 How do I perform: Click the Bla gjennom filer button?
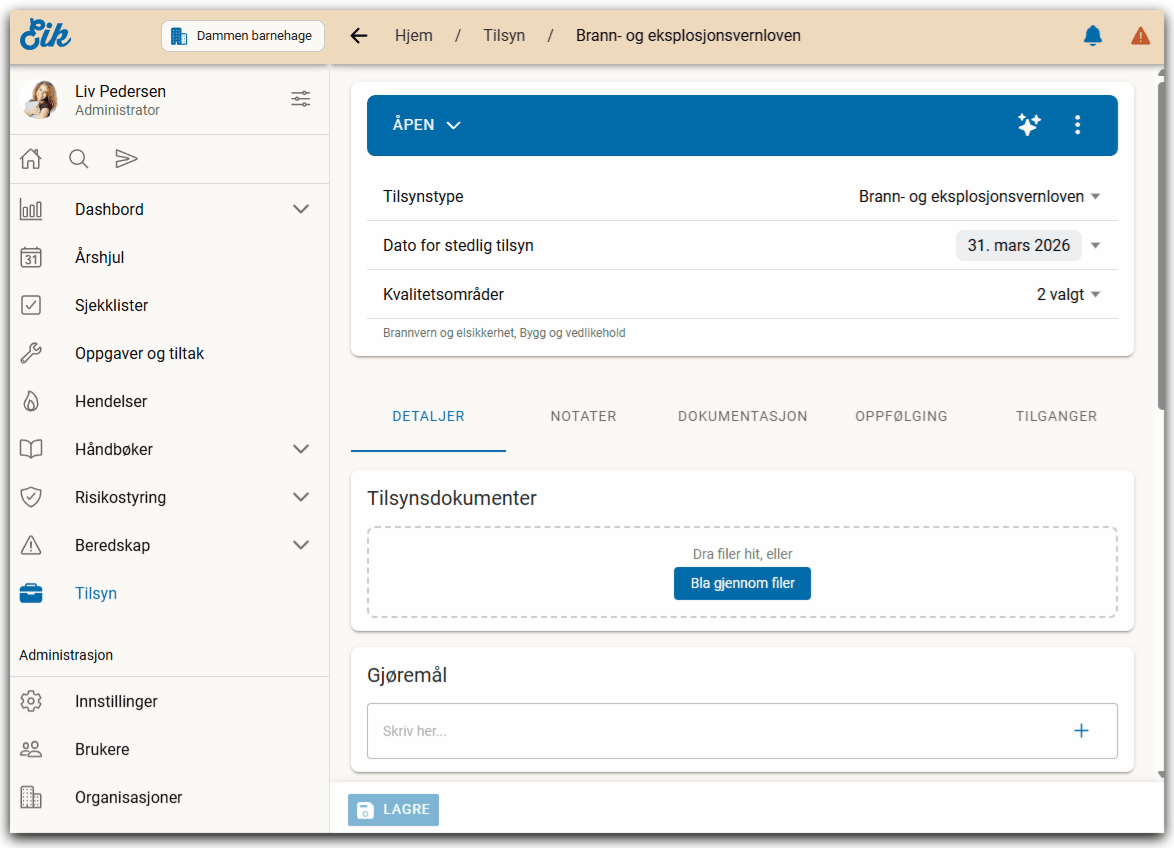[742, 583]
